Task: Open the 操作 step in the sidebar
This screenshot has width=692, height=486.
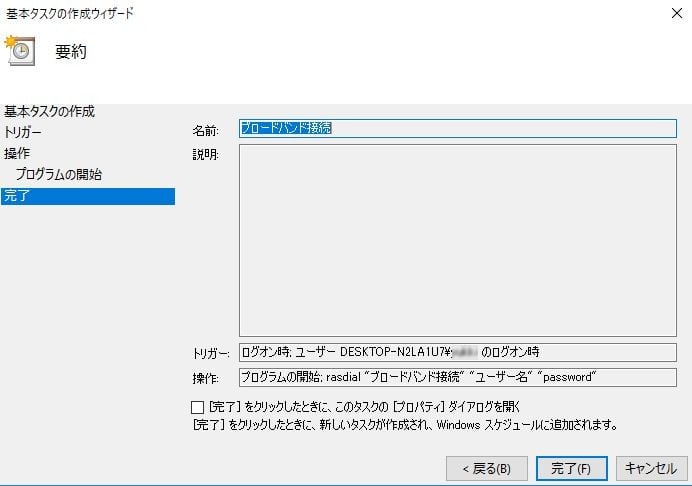Action: (x=17, y=153)
